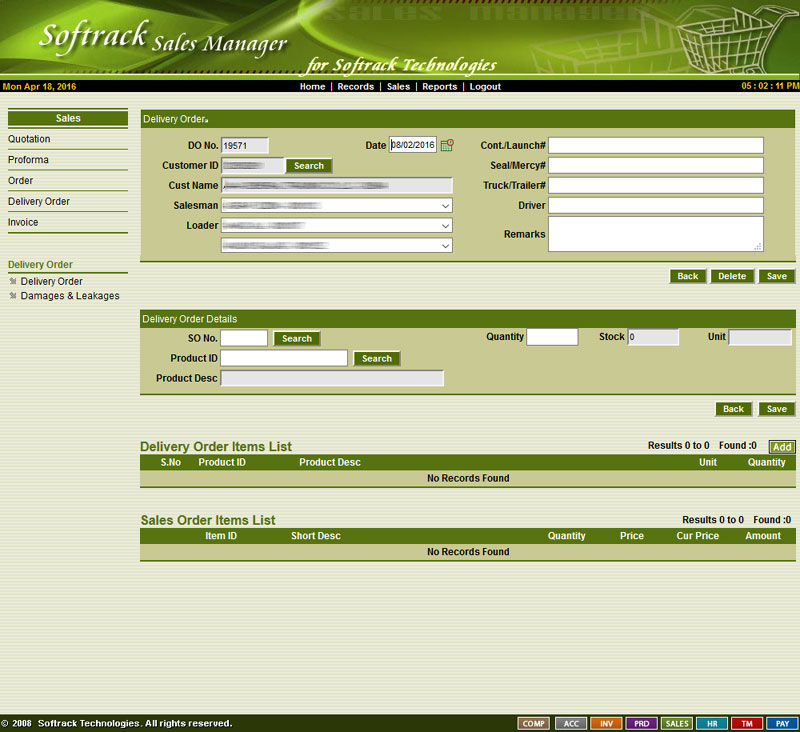Expand the Loader dropdown

[x=445, y=226]
